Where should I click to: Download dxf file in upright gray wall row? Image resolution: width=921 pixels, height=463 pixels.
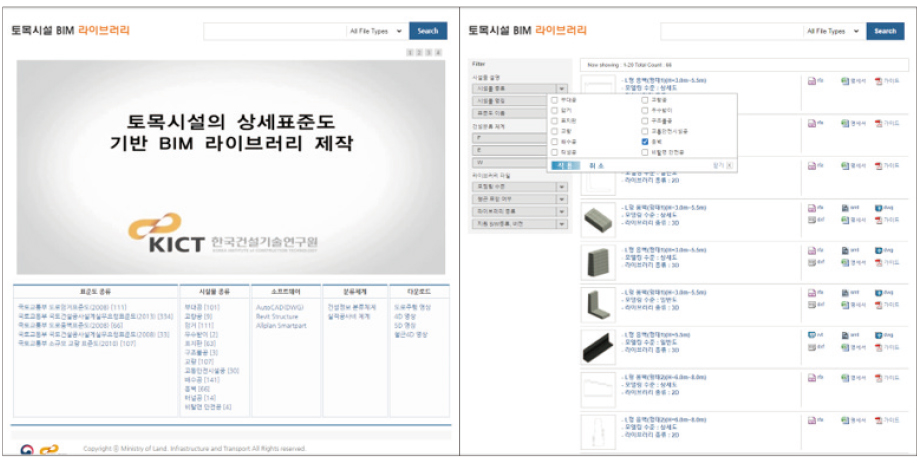[x=816, y=262]
